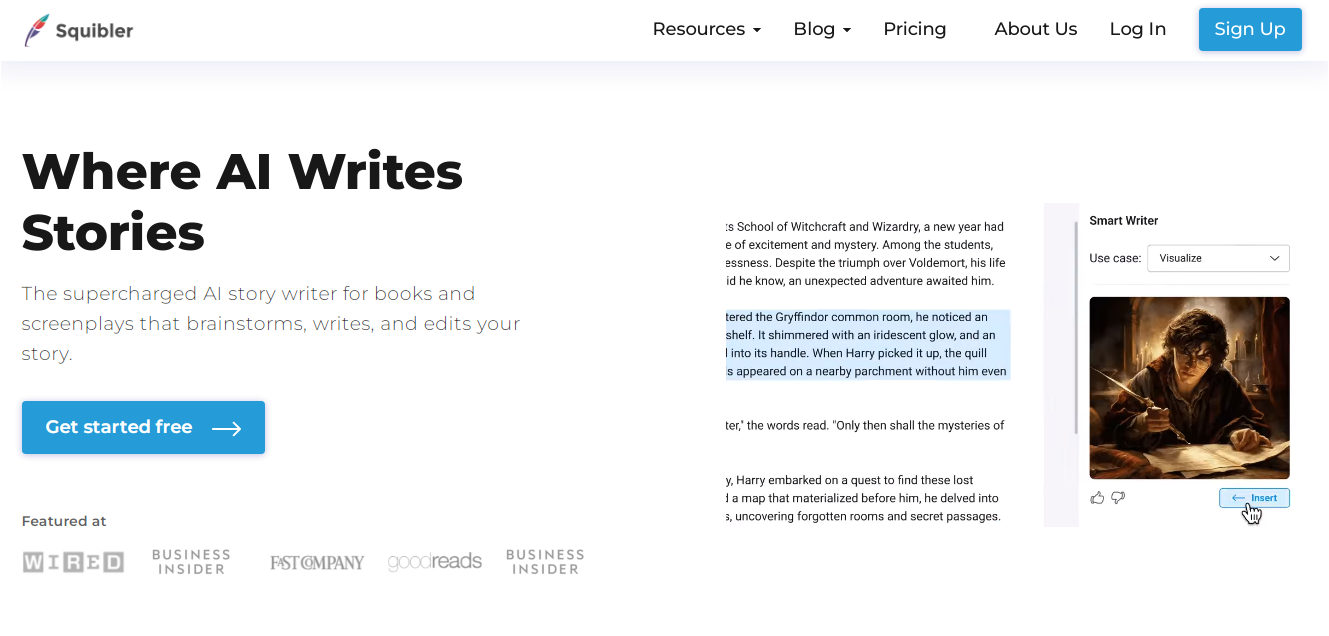Go to the Pricing page
This screenshot has width=1329, height=636.
pos(914,29)
